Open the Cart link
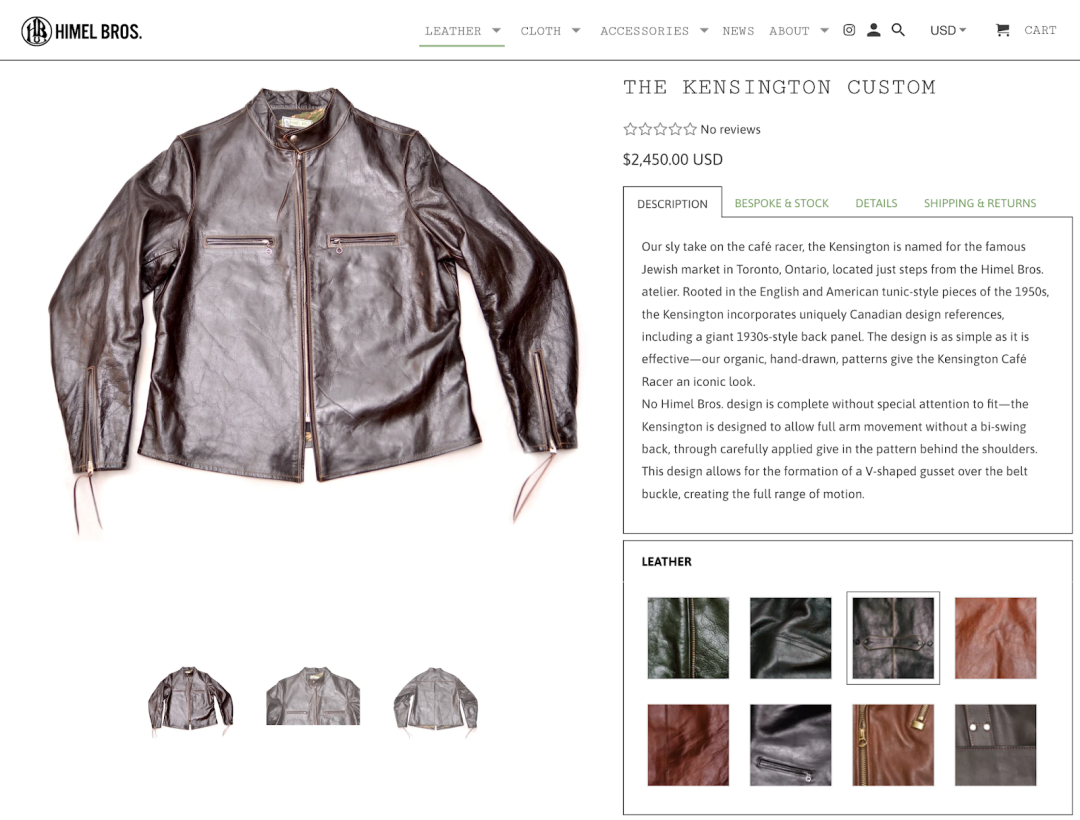This screenshot has width=1080, height=820. tap(1040, 30)
